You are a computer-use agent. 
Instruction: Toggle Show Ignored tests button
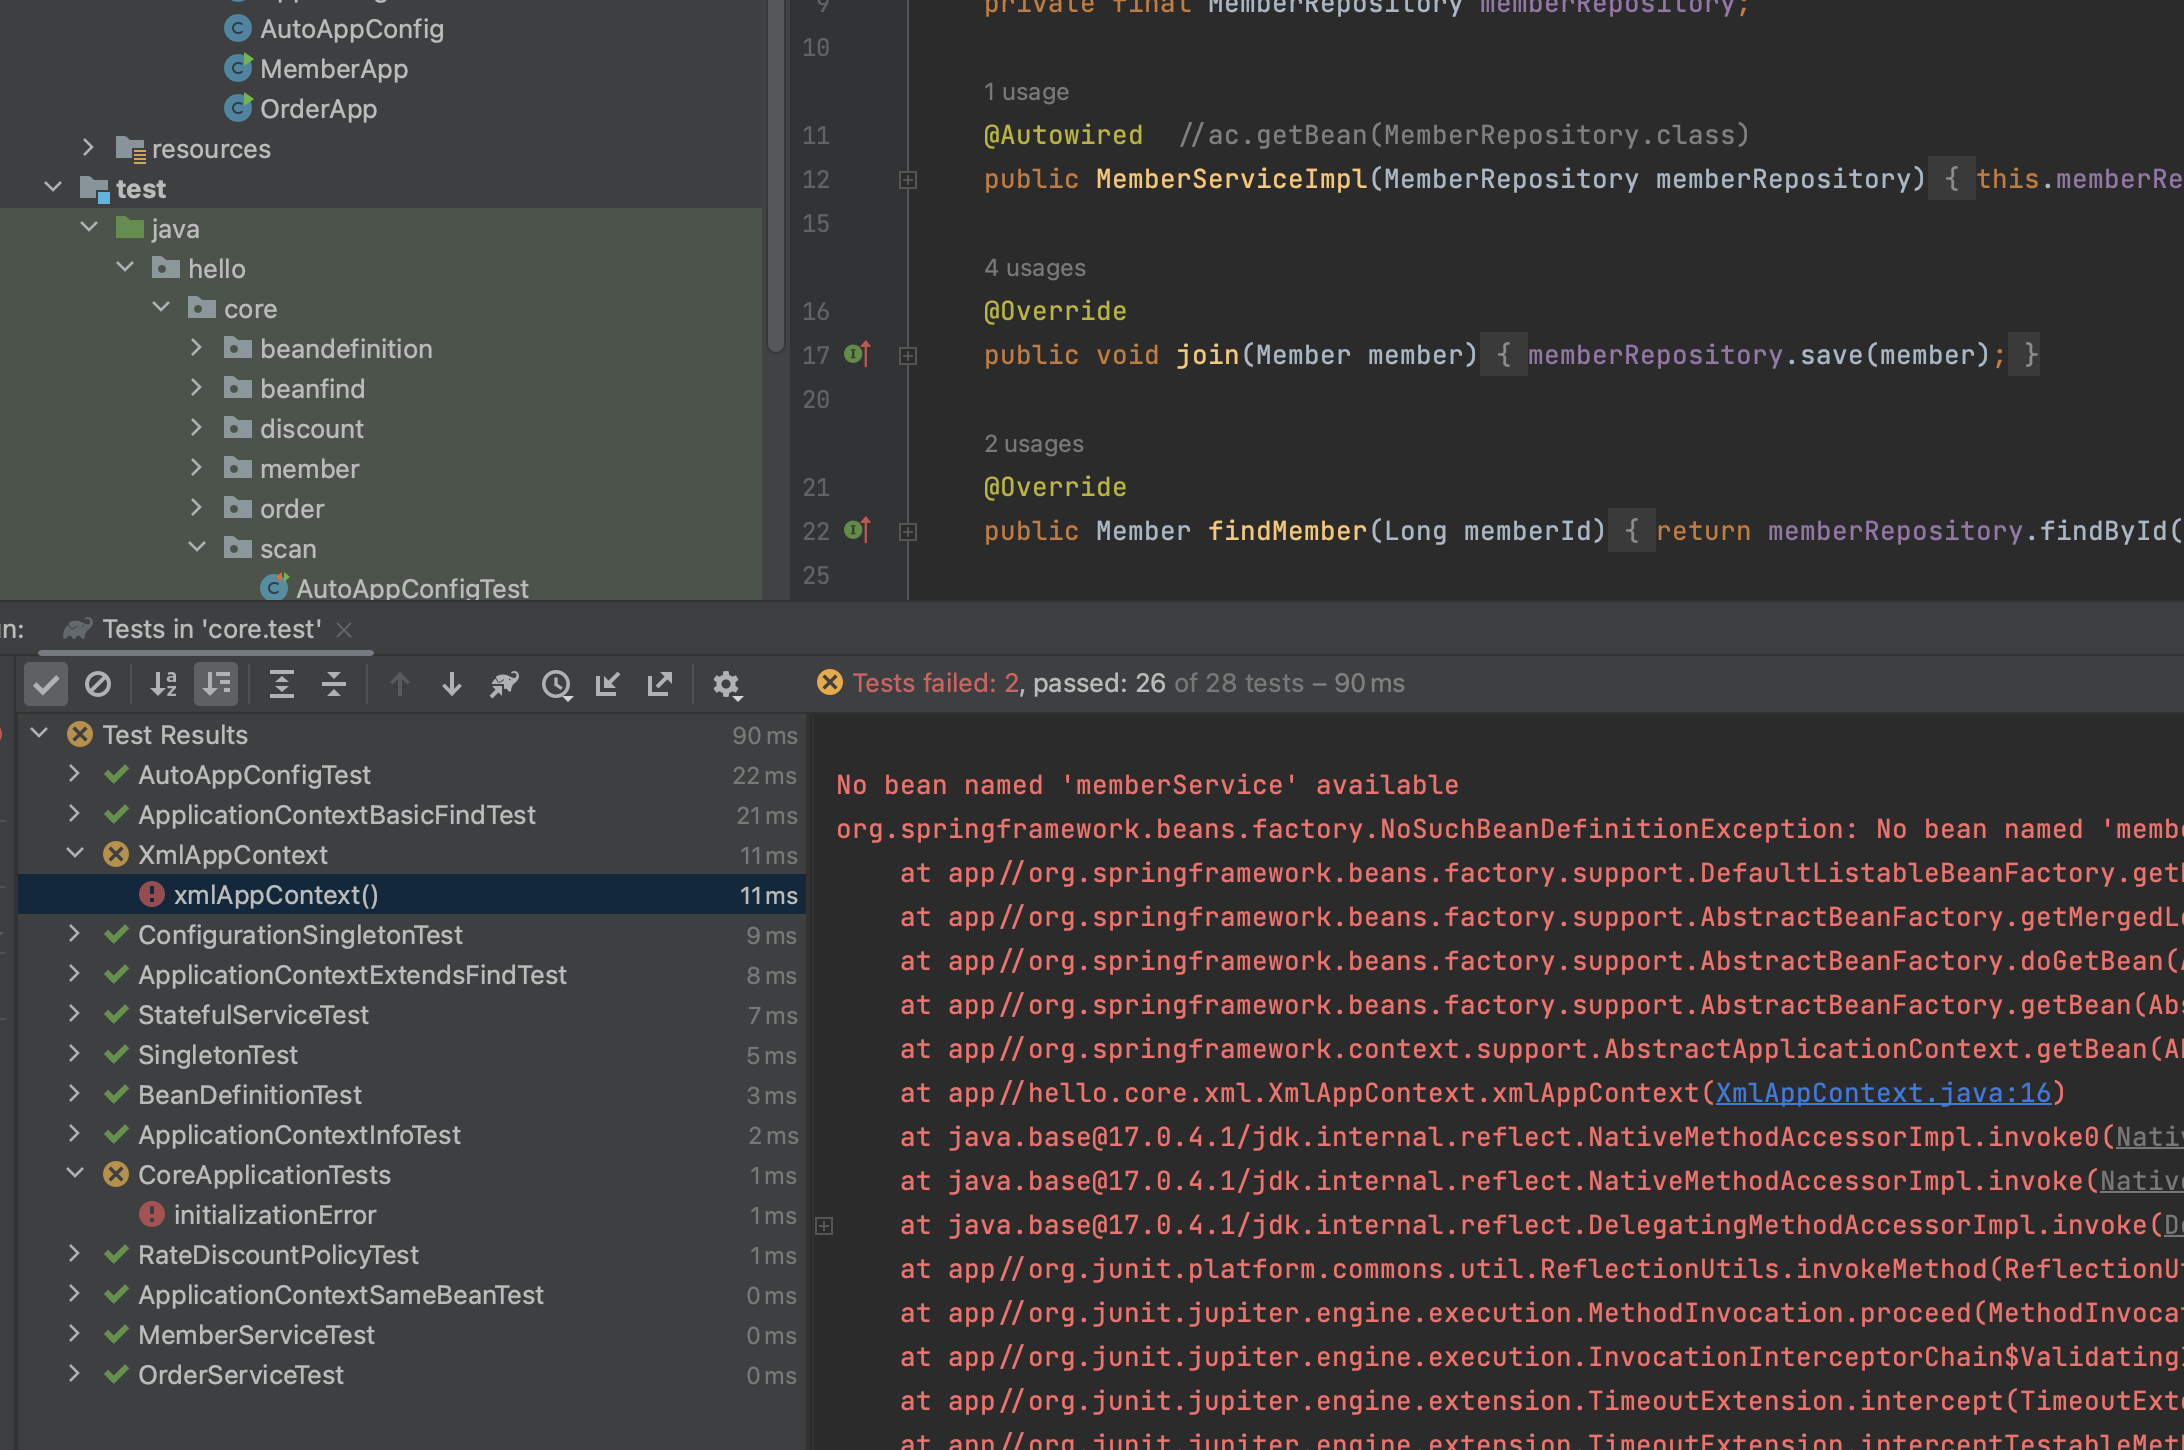[x=98, y=684]
